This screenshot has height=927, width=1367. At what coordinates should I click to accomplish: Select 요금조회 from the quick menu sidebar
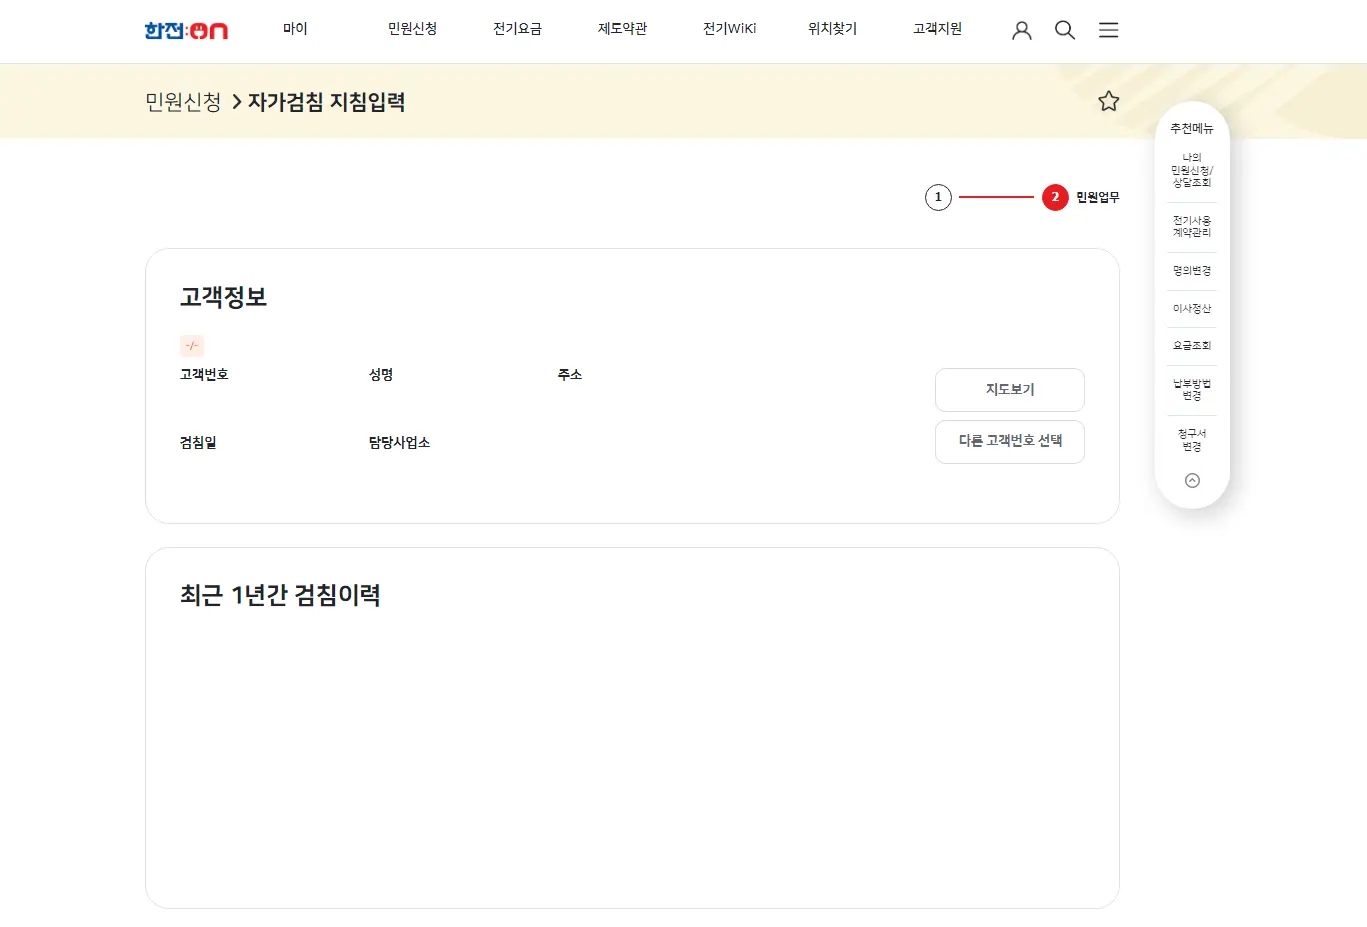tap(1191, 346)
